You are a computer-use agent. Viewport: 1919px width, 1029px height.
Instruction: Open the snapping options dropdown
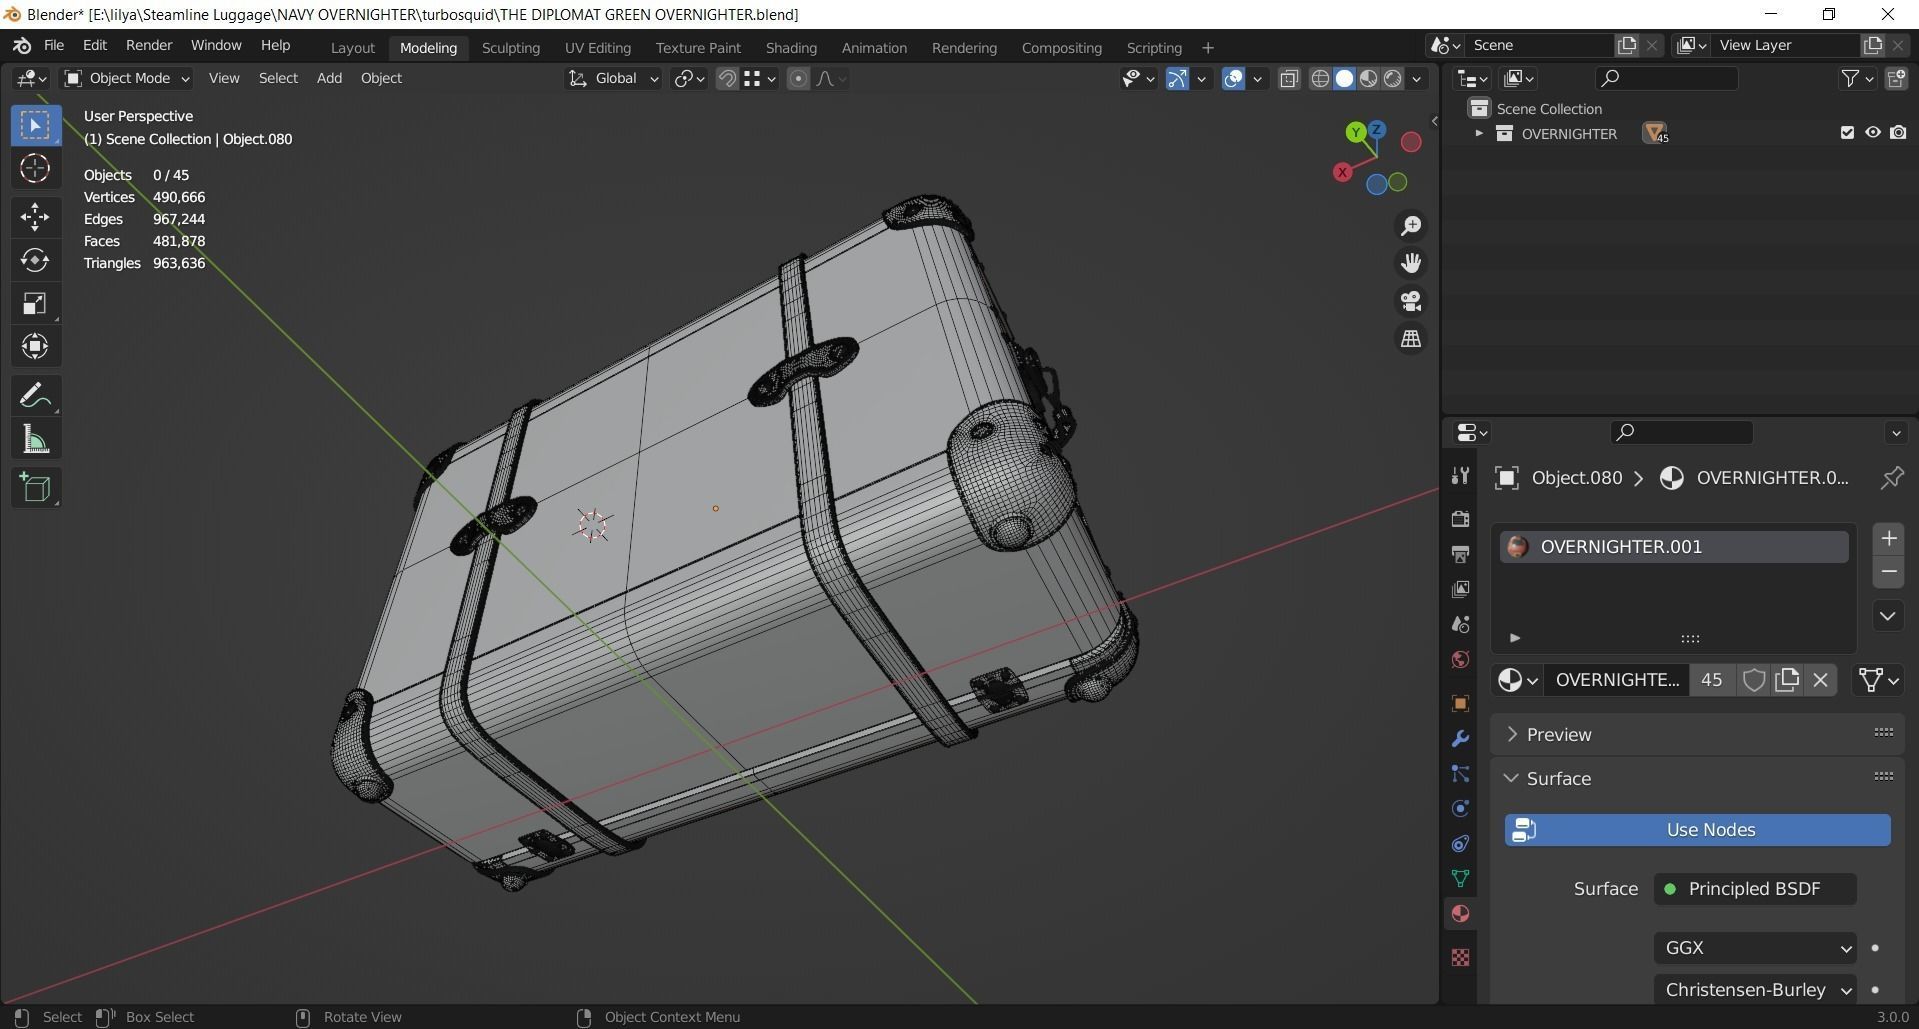tap(761, 78)
